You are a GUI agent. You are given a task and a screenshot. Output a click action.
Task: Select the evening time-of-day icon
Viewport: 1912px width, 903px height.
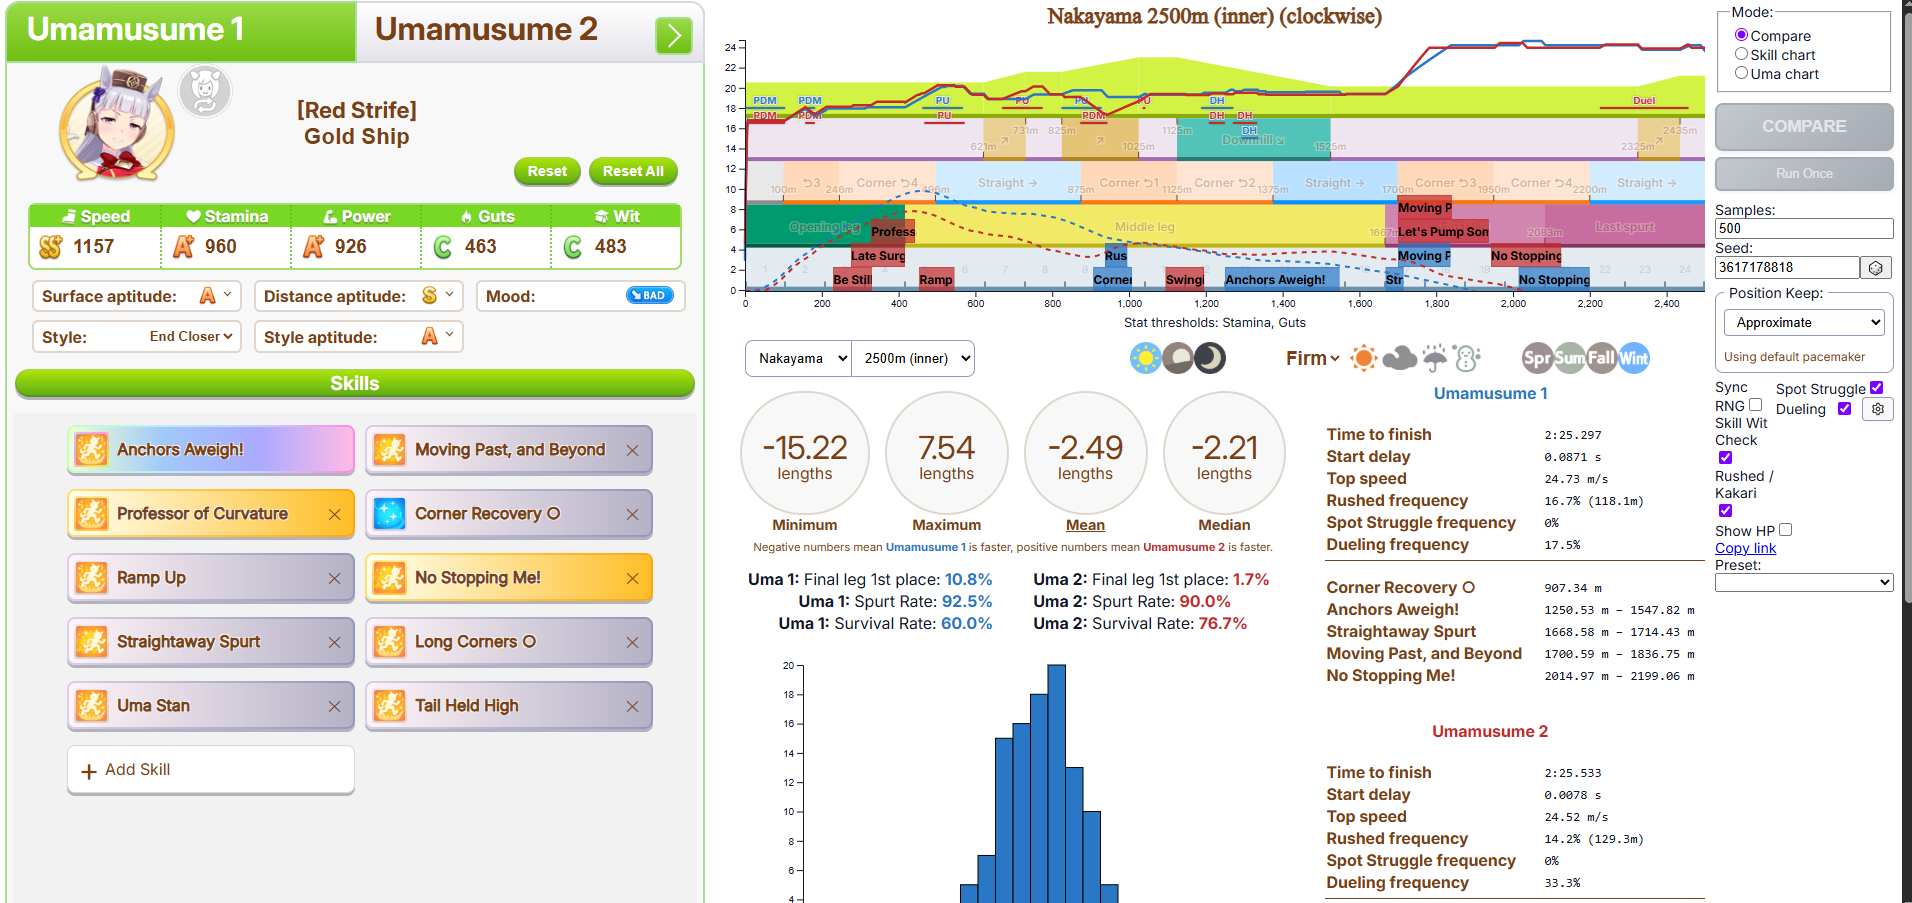click(1178, 358)
